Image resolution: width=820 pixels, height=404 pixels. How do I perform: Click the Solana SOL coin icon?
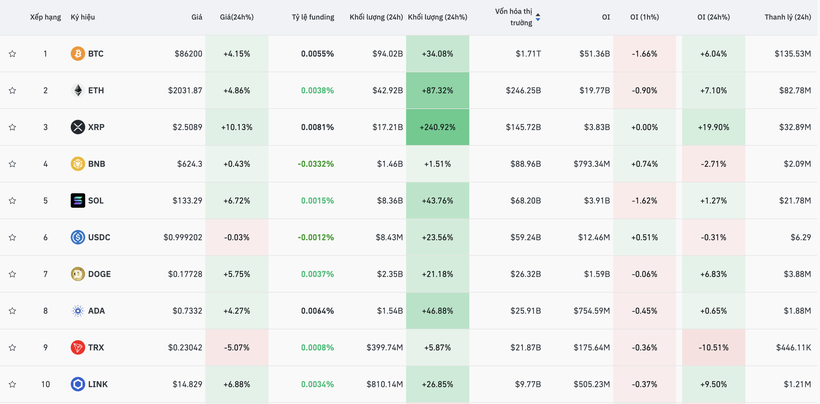click(77, 201)
